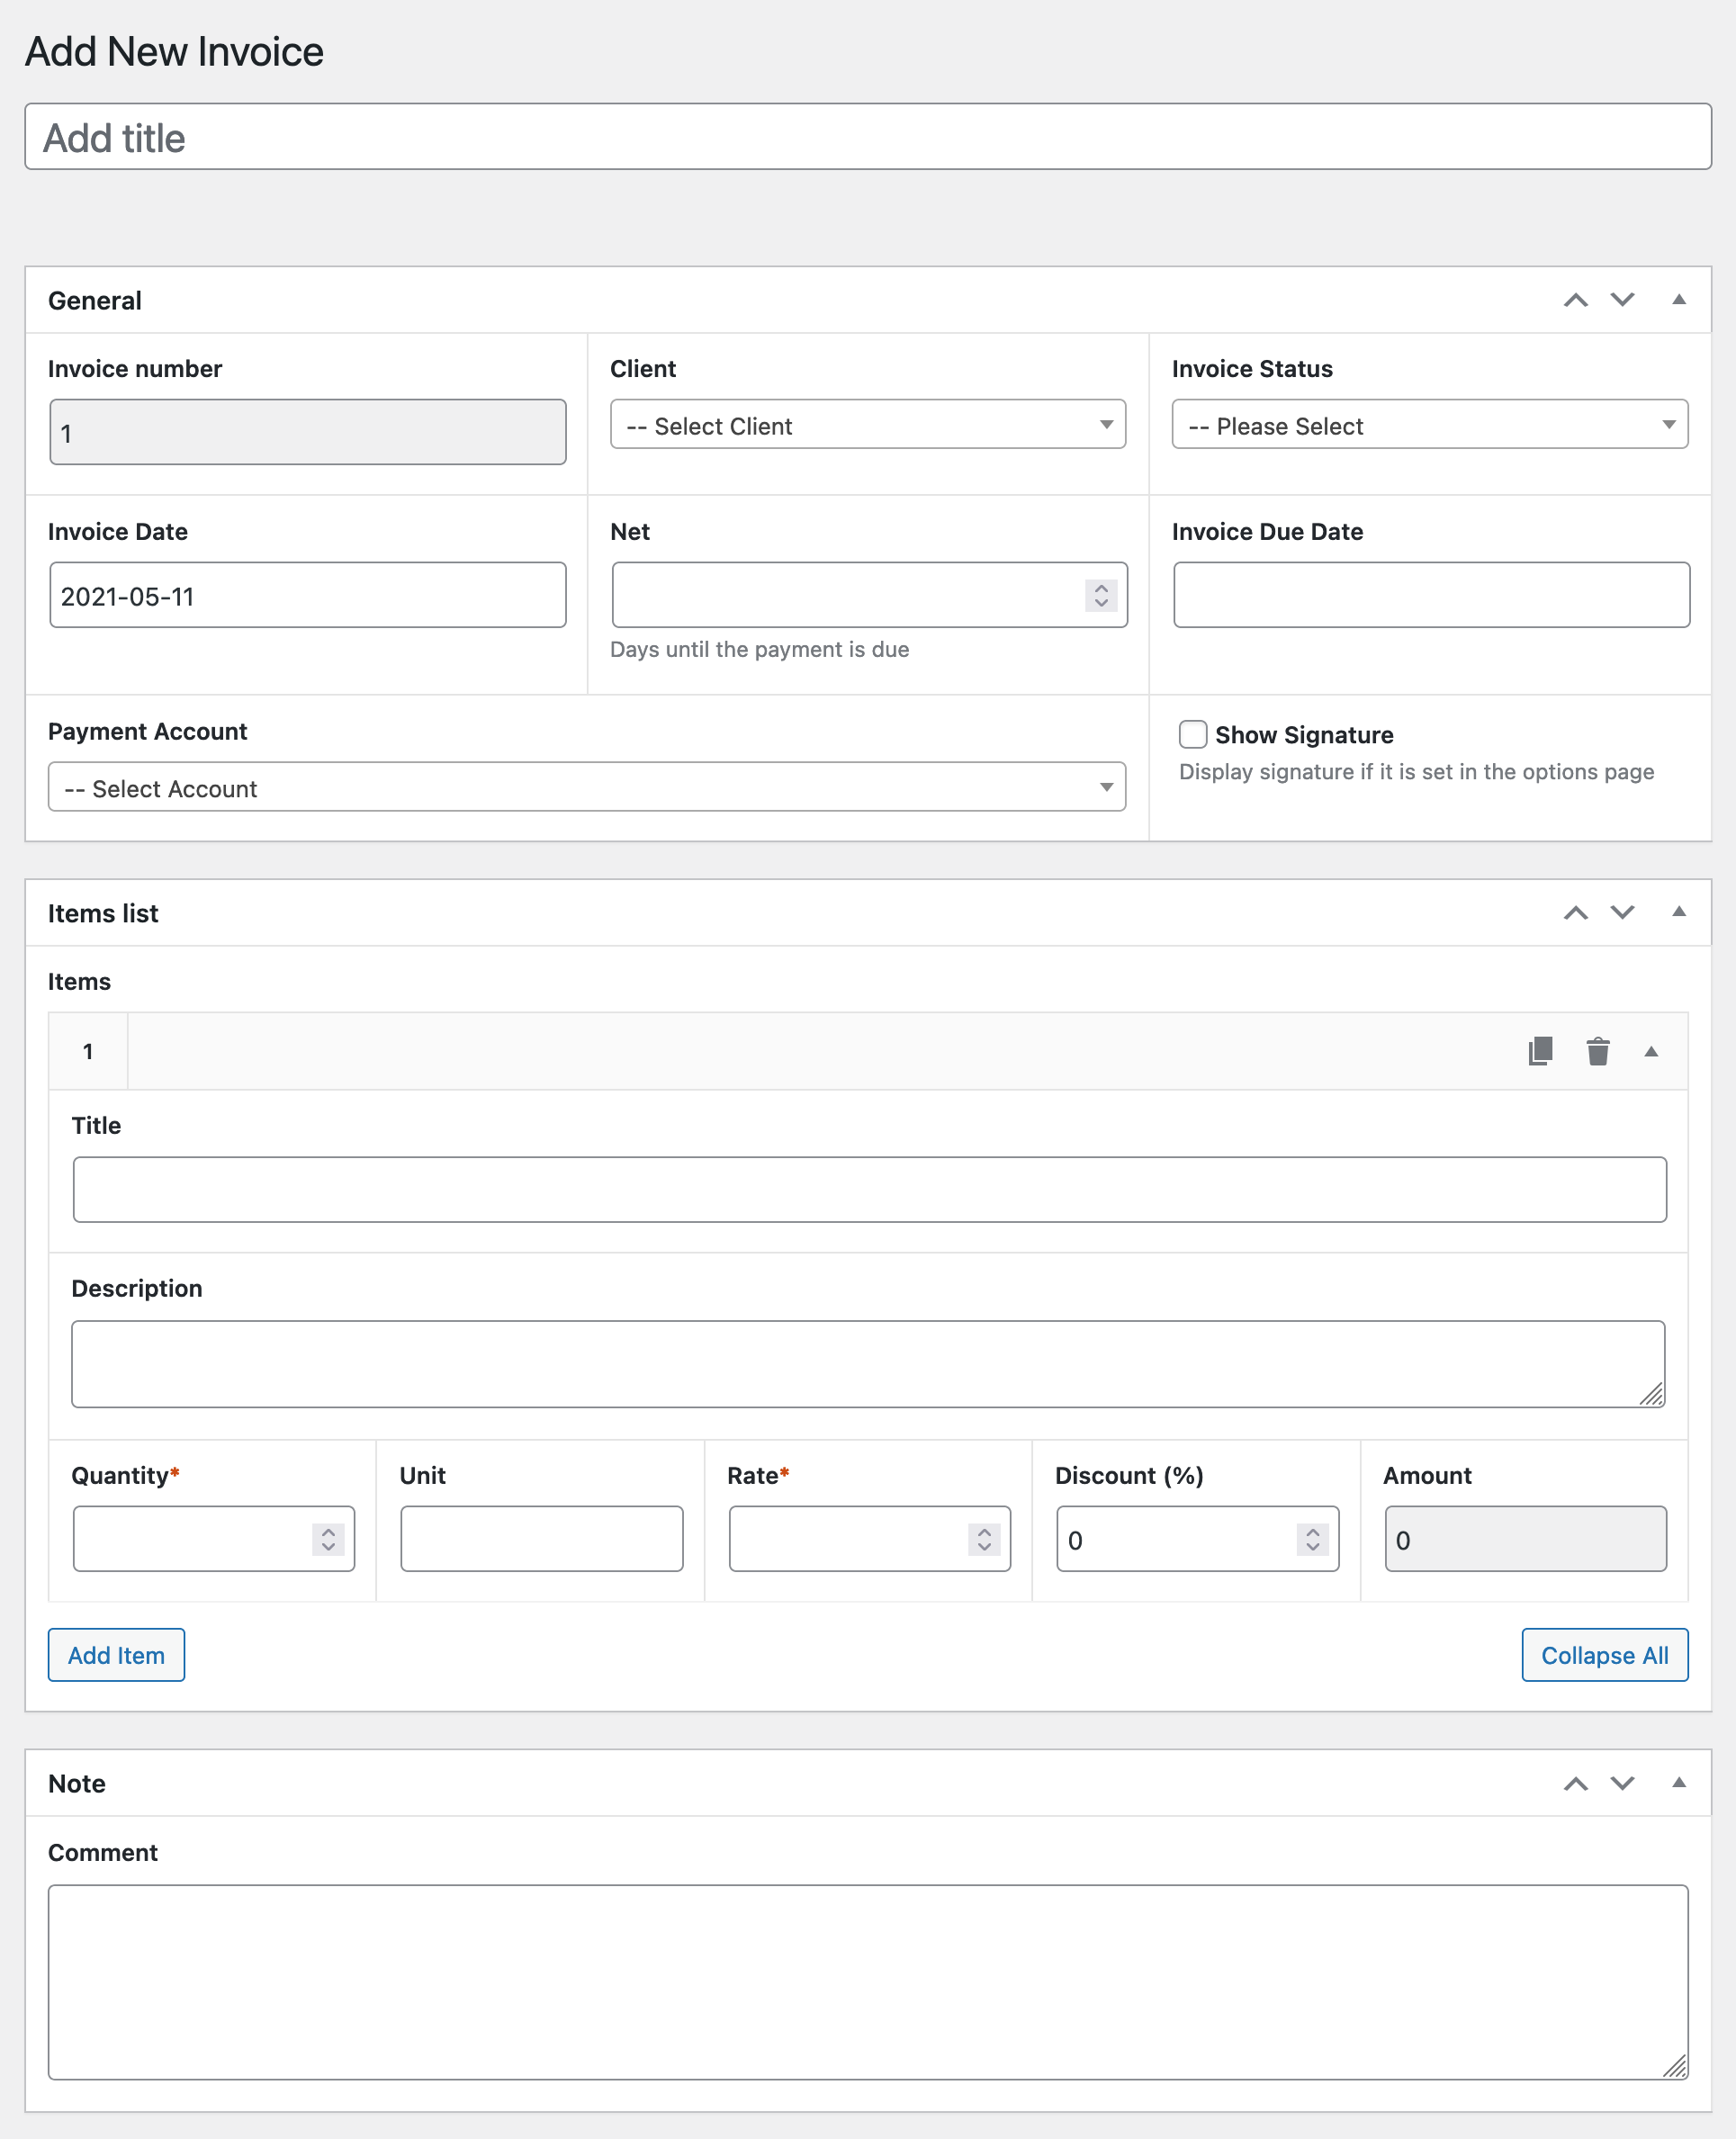Click the 'Discount (%)' field label
This screenshot has height=2139, width=1736.
(x=1129, y=1475)
